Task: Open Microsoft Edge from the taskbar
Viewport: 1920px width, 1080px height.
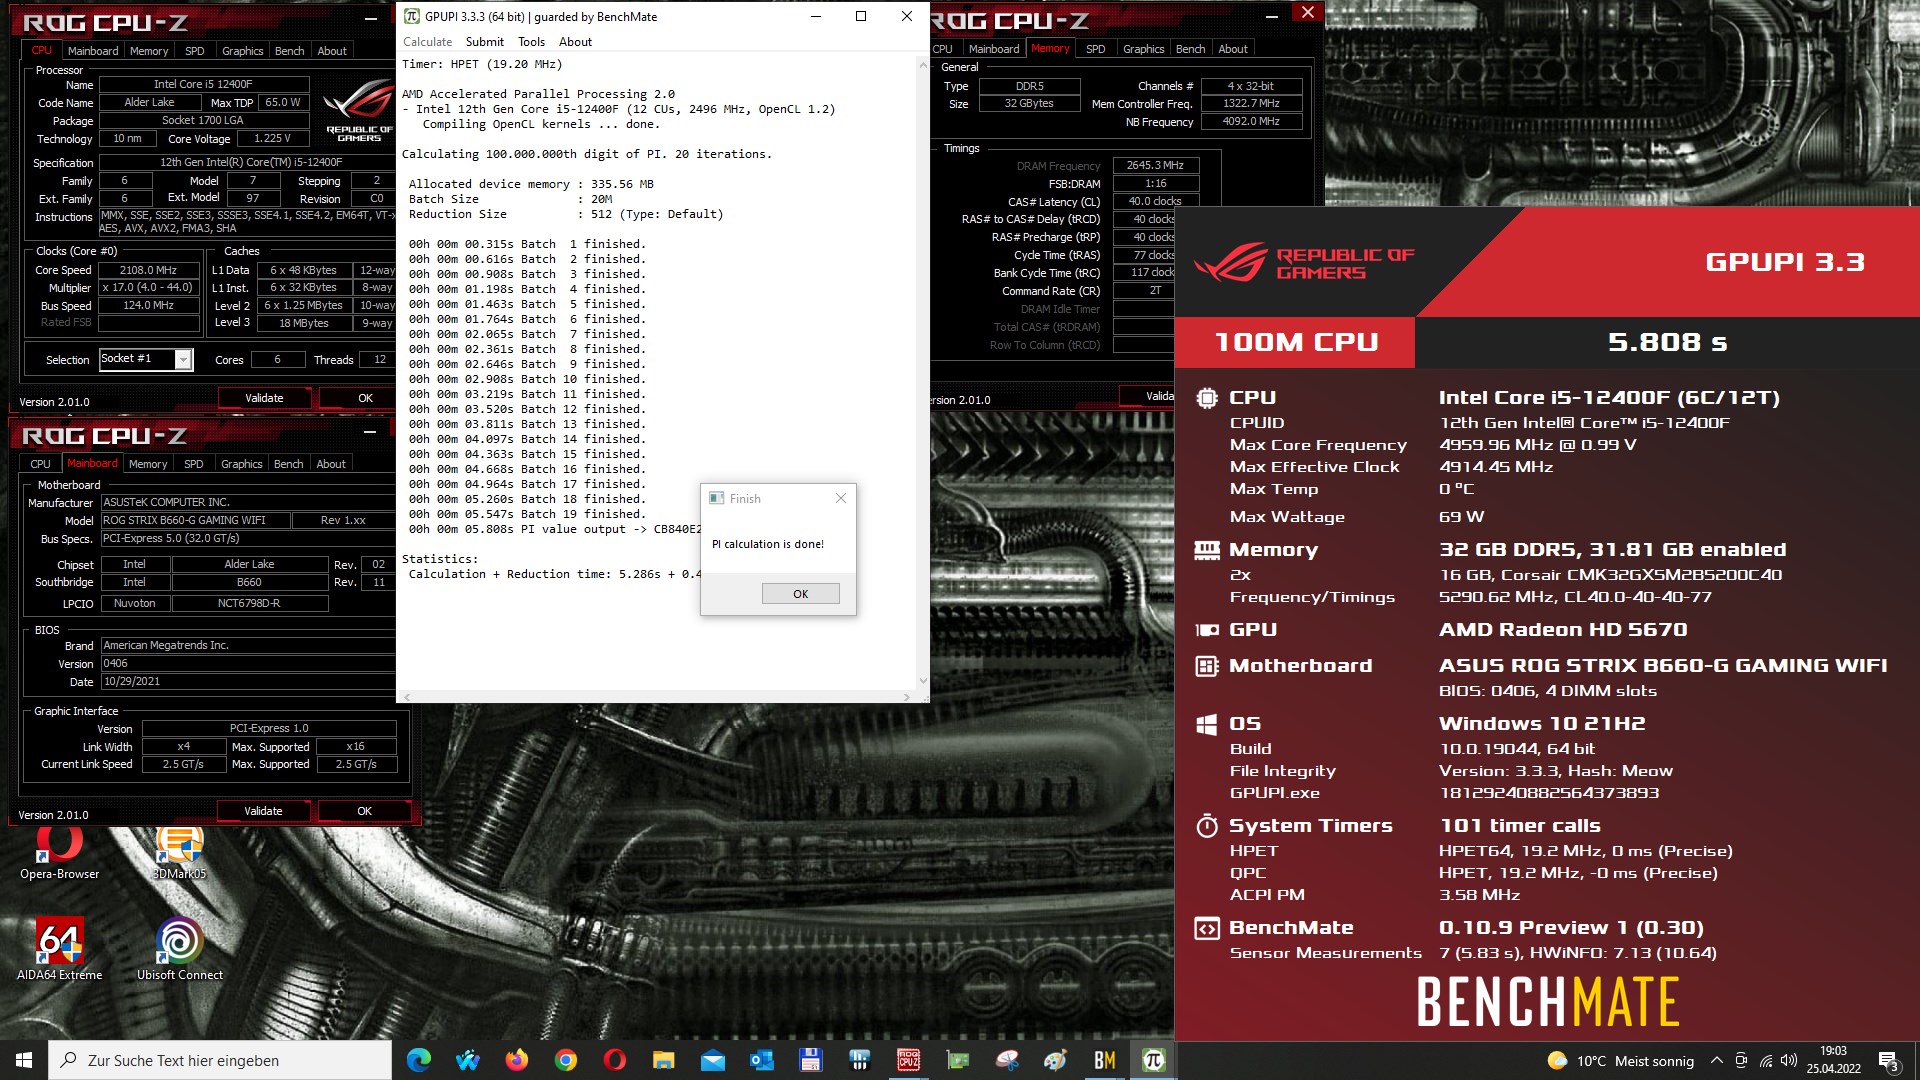Action: (418, 1060)
